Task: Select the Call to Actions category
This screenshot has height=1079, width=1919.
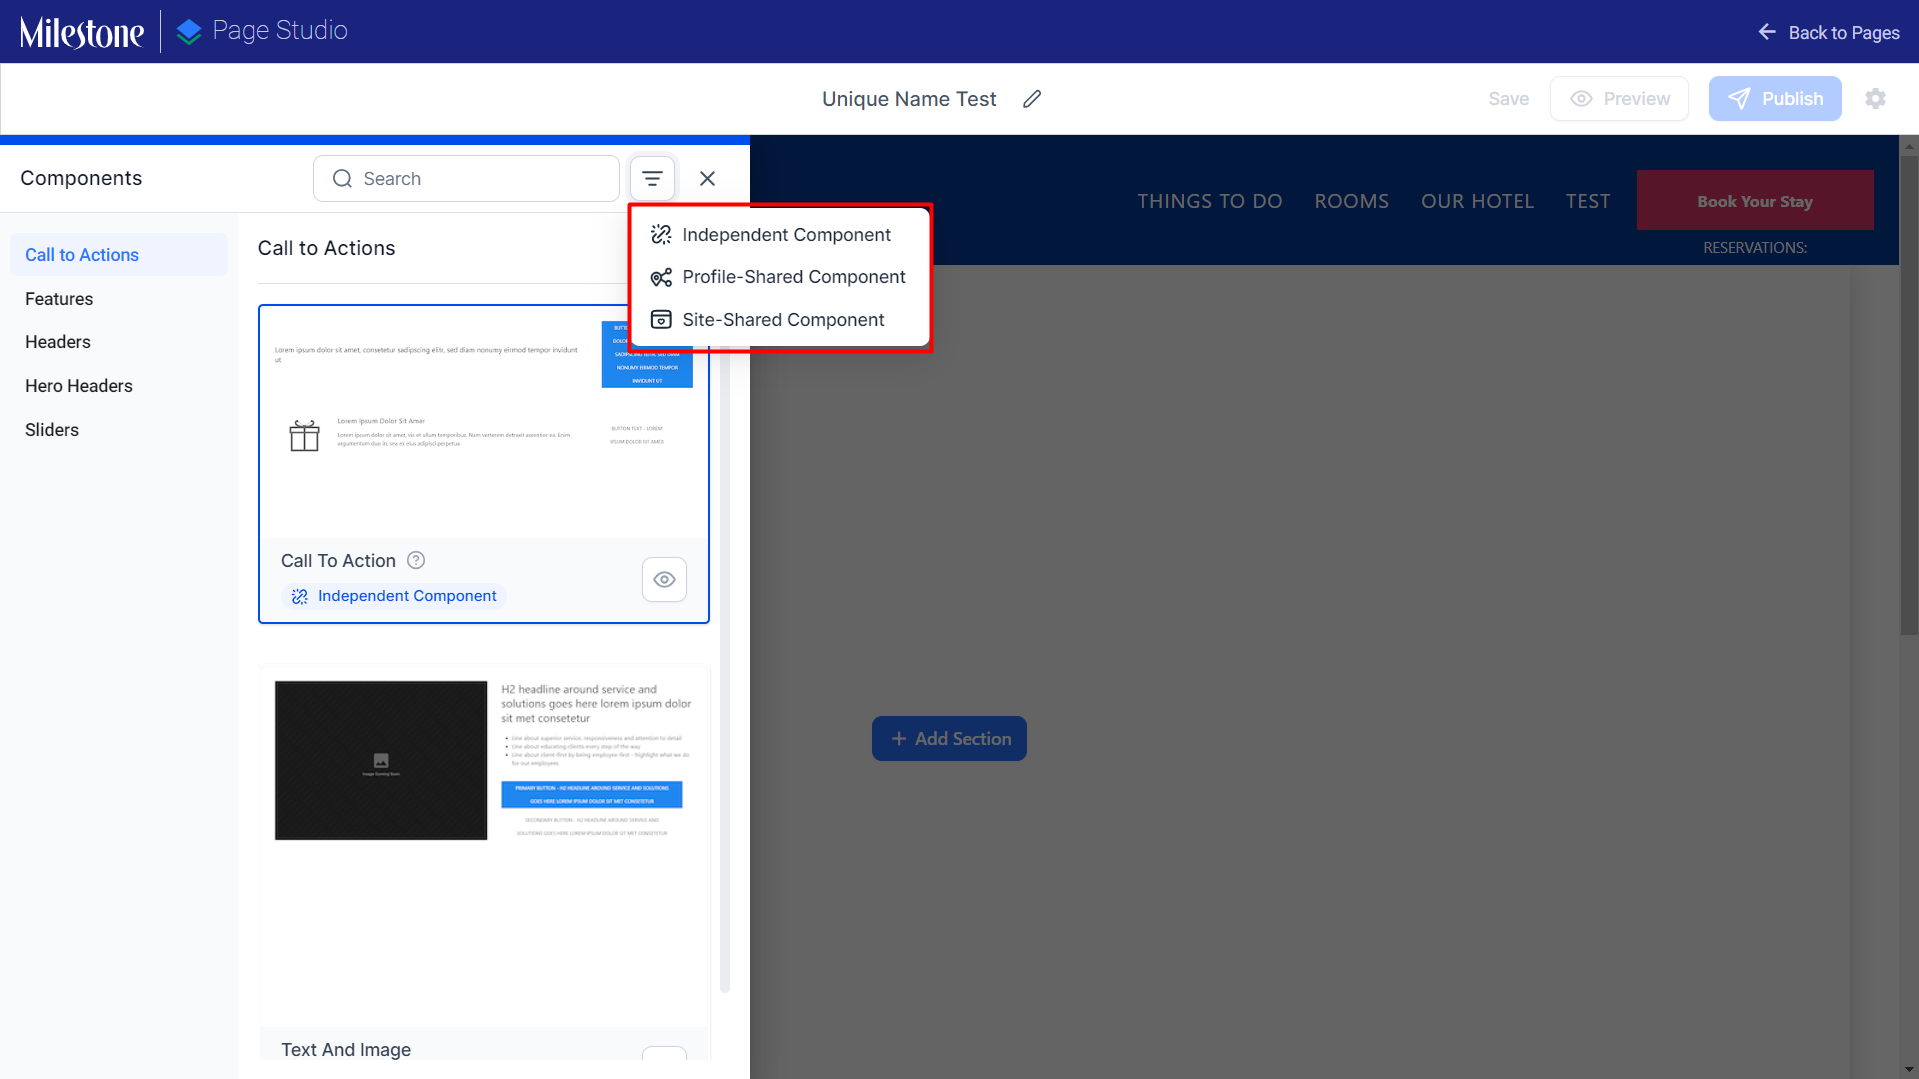Action: (119, 255)
